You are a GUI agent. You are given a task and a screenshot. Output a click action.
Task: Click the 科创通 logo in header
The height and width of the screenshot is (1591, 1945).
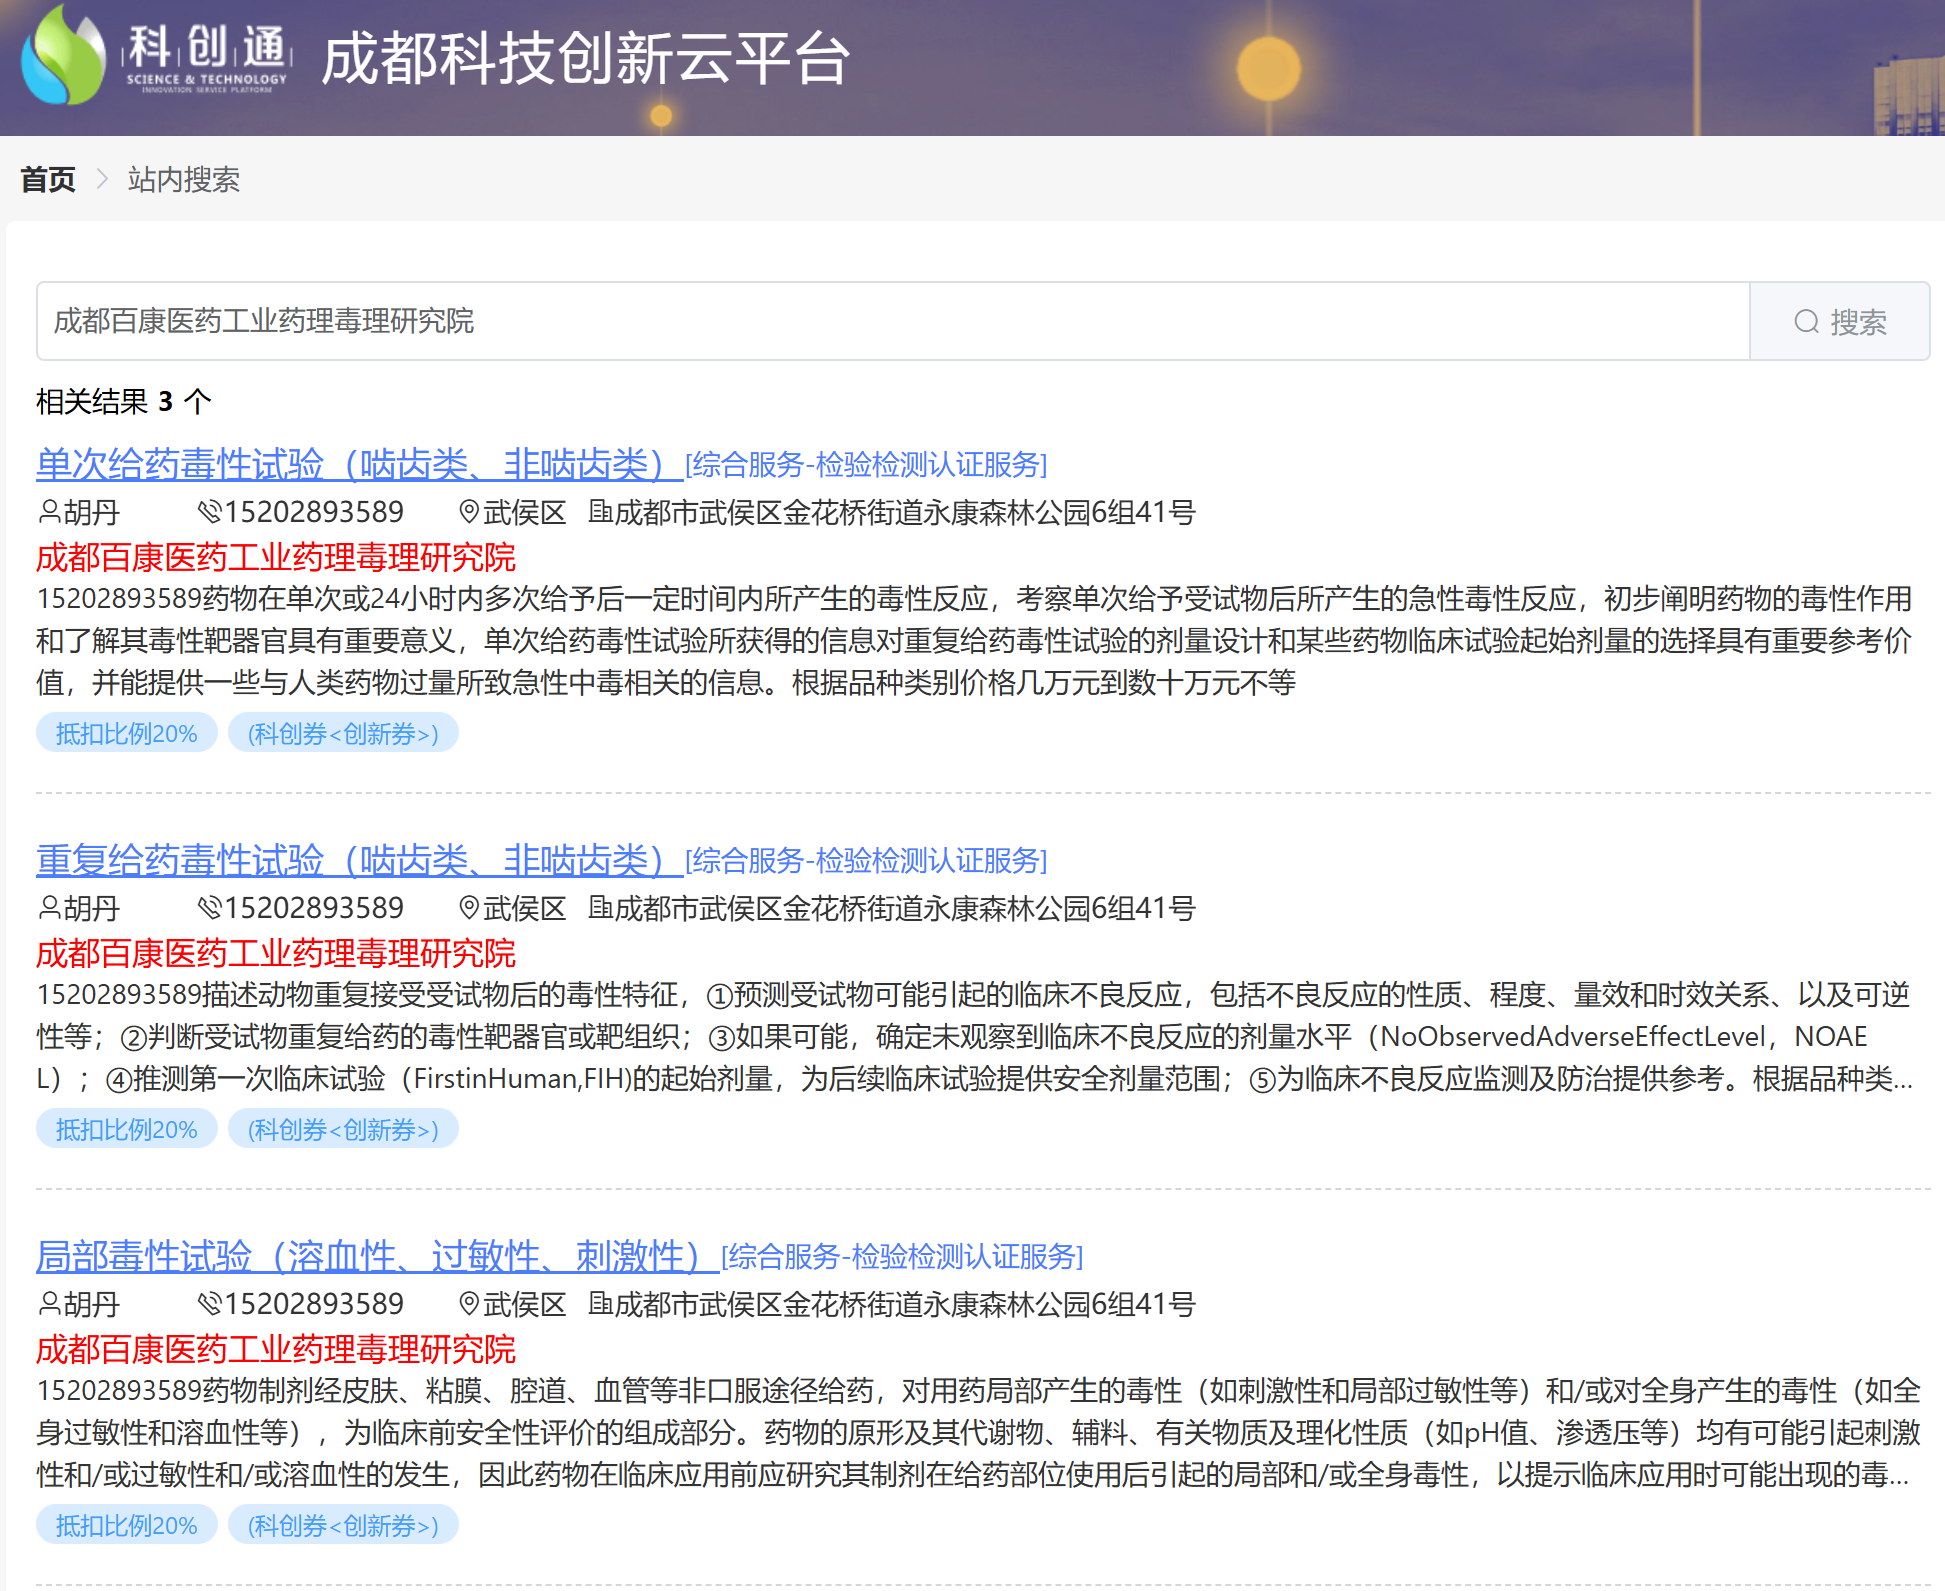[x=155, y=57]
